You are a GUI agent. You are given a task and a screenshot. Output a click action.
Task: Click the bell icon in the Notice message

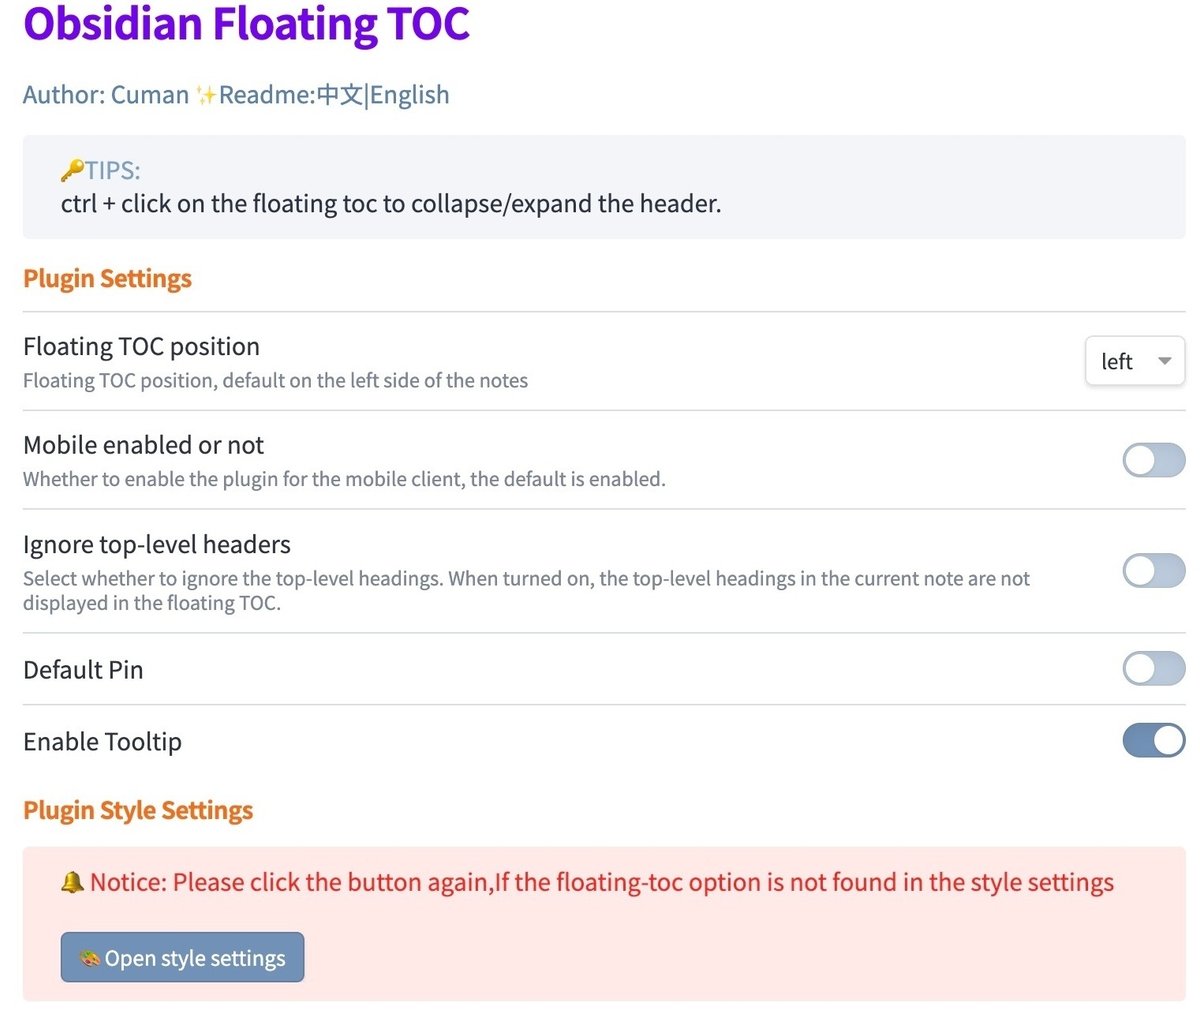tap(72, 882)
